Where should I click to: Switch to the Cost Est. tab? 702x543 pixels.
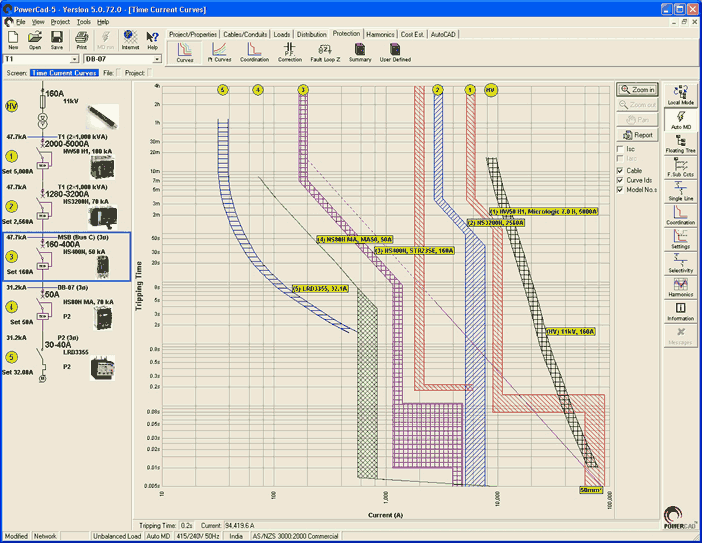point(412,34)
